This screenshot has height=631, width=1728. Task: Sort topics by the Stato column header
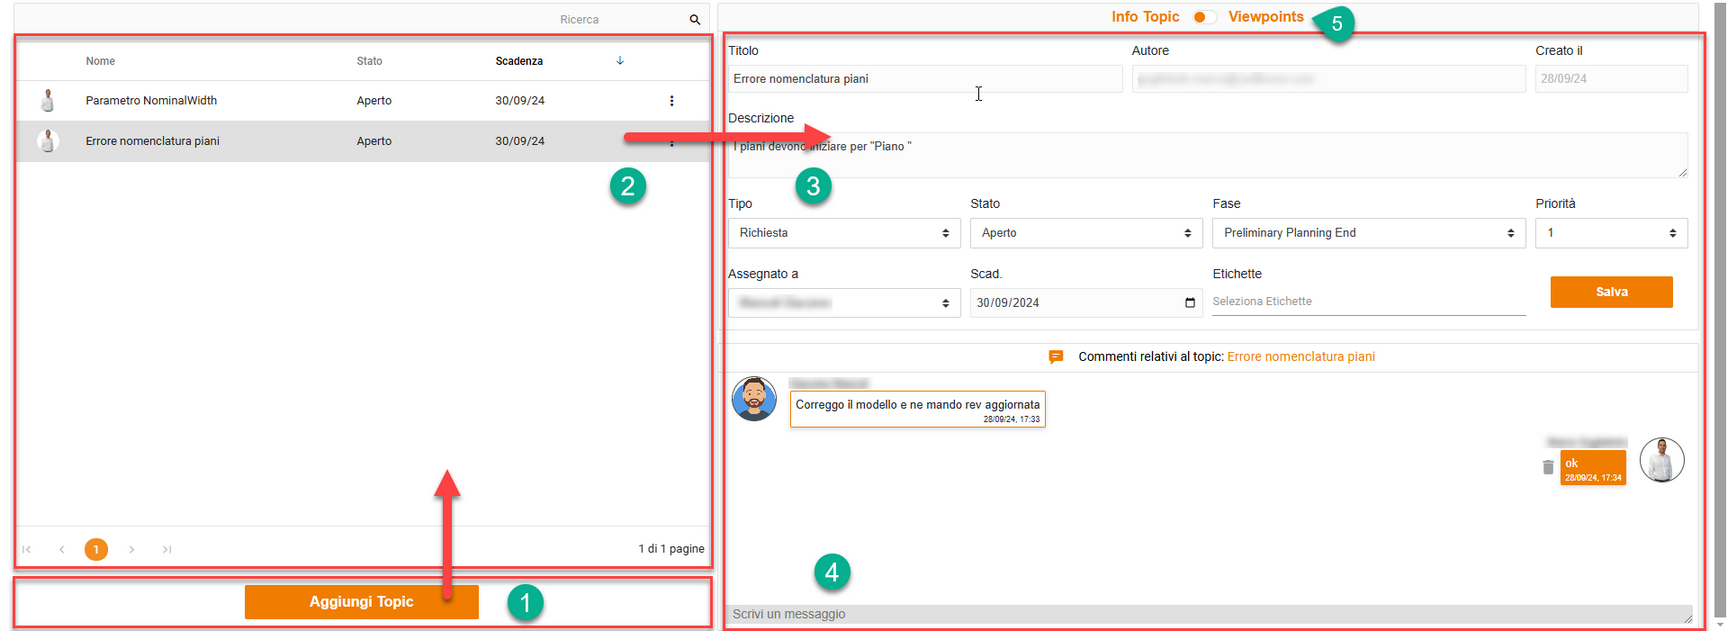[369, 61]
